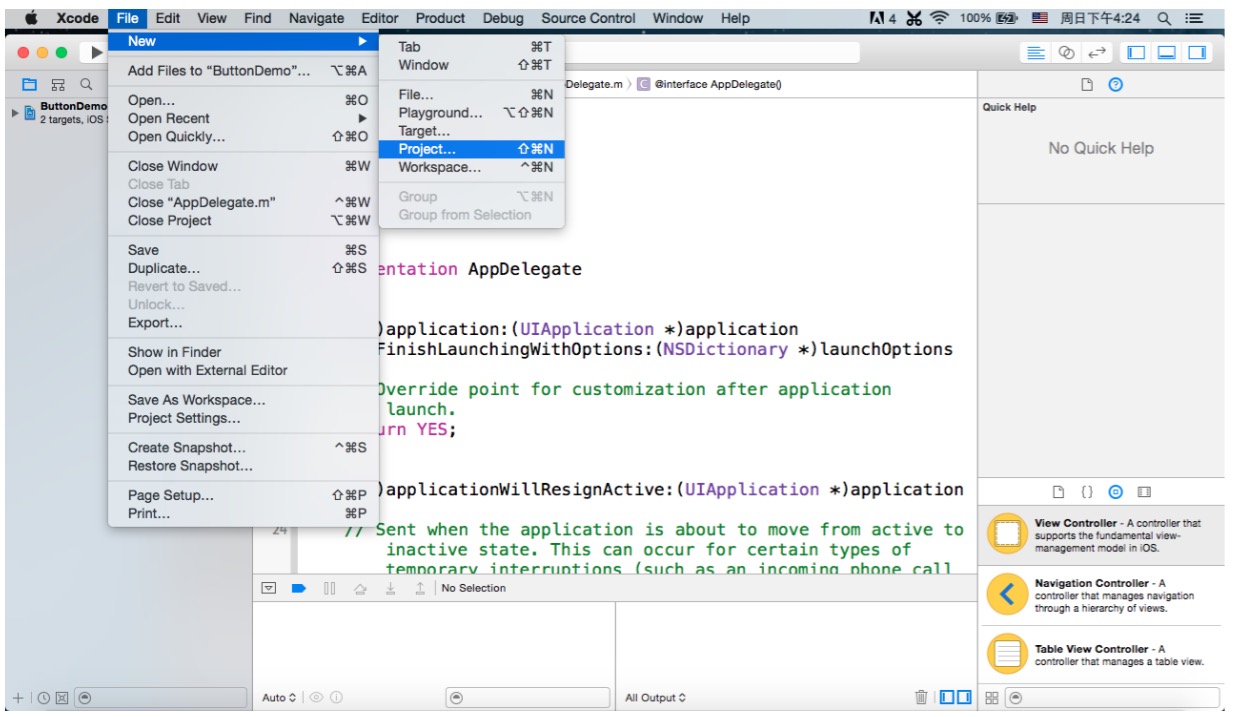Choose Playground... from the New submenu
Screen dimensions: 1233x717
click(x=472, y=113)
